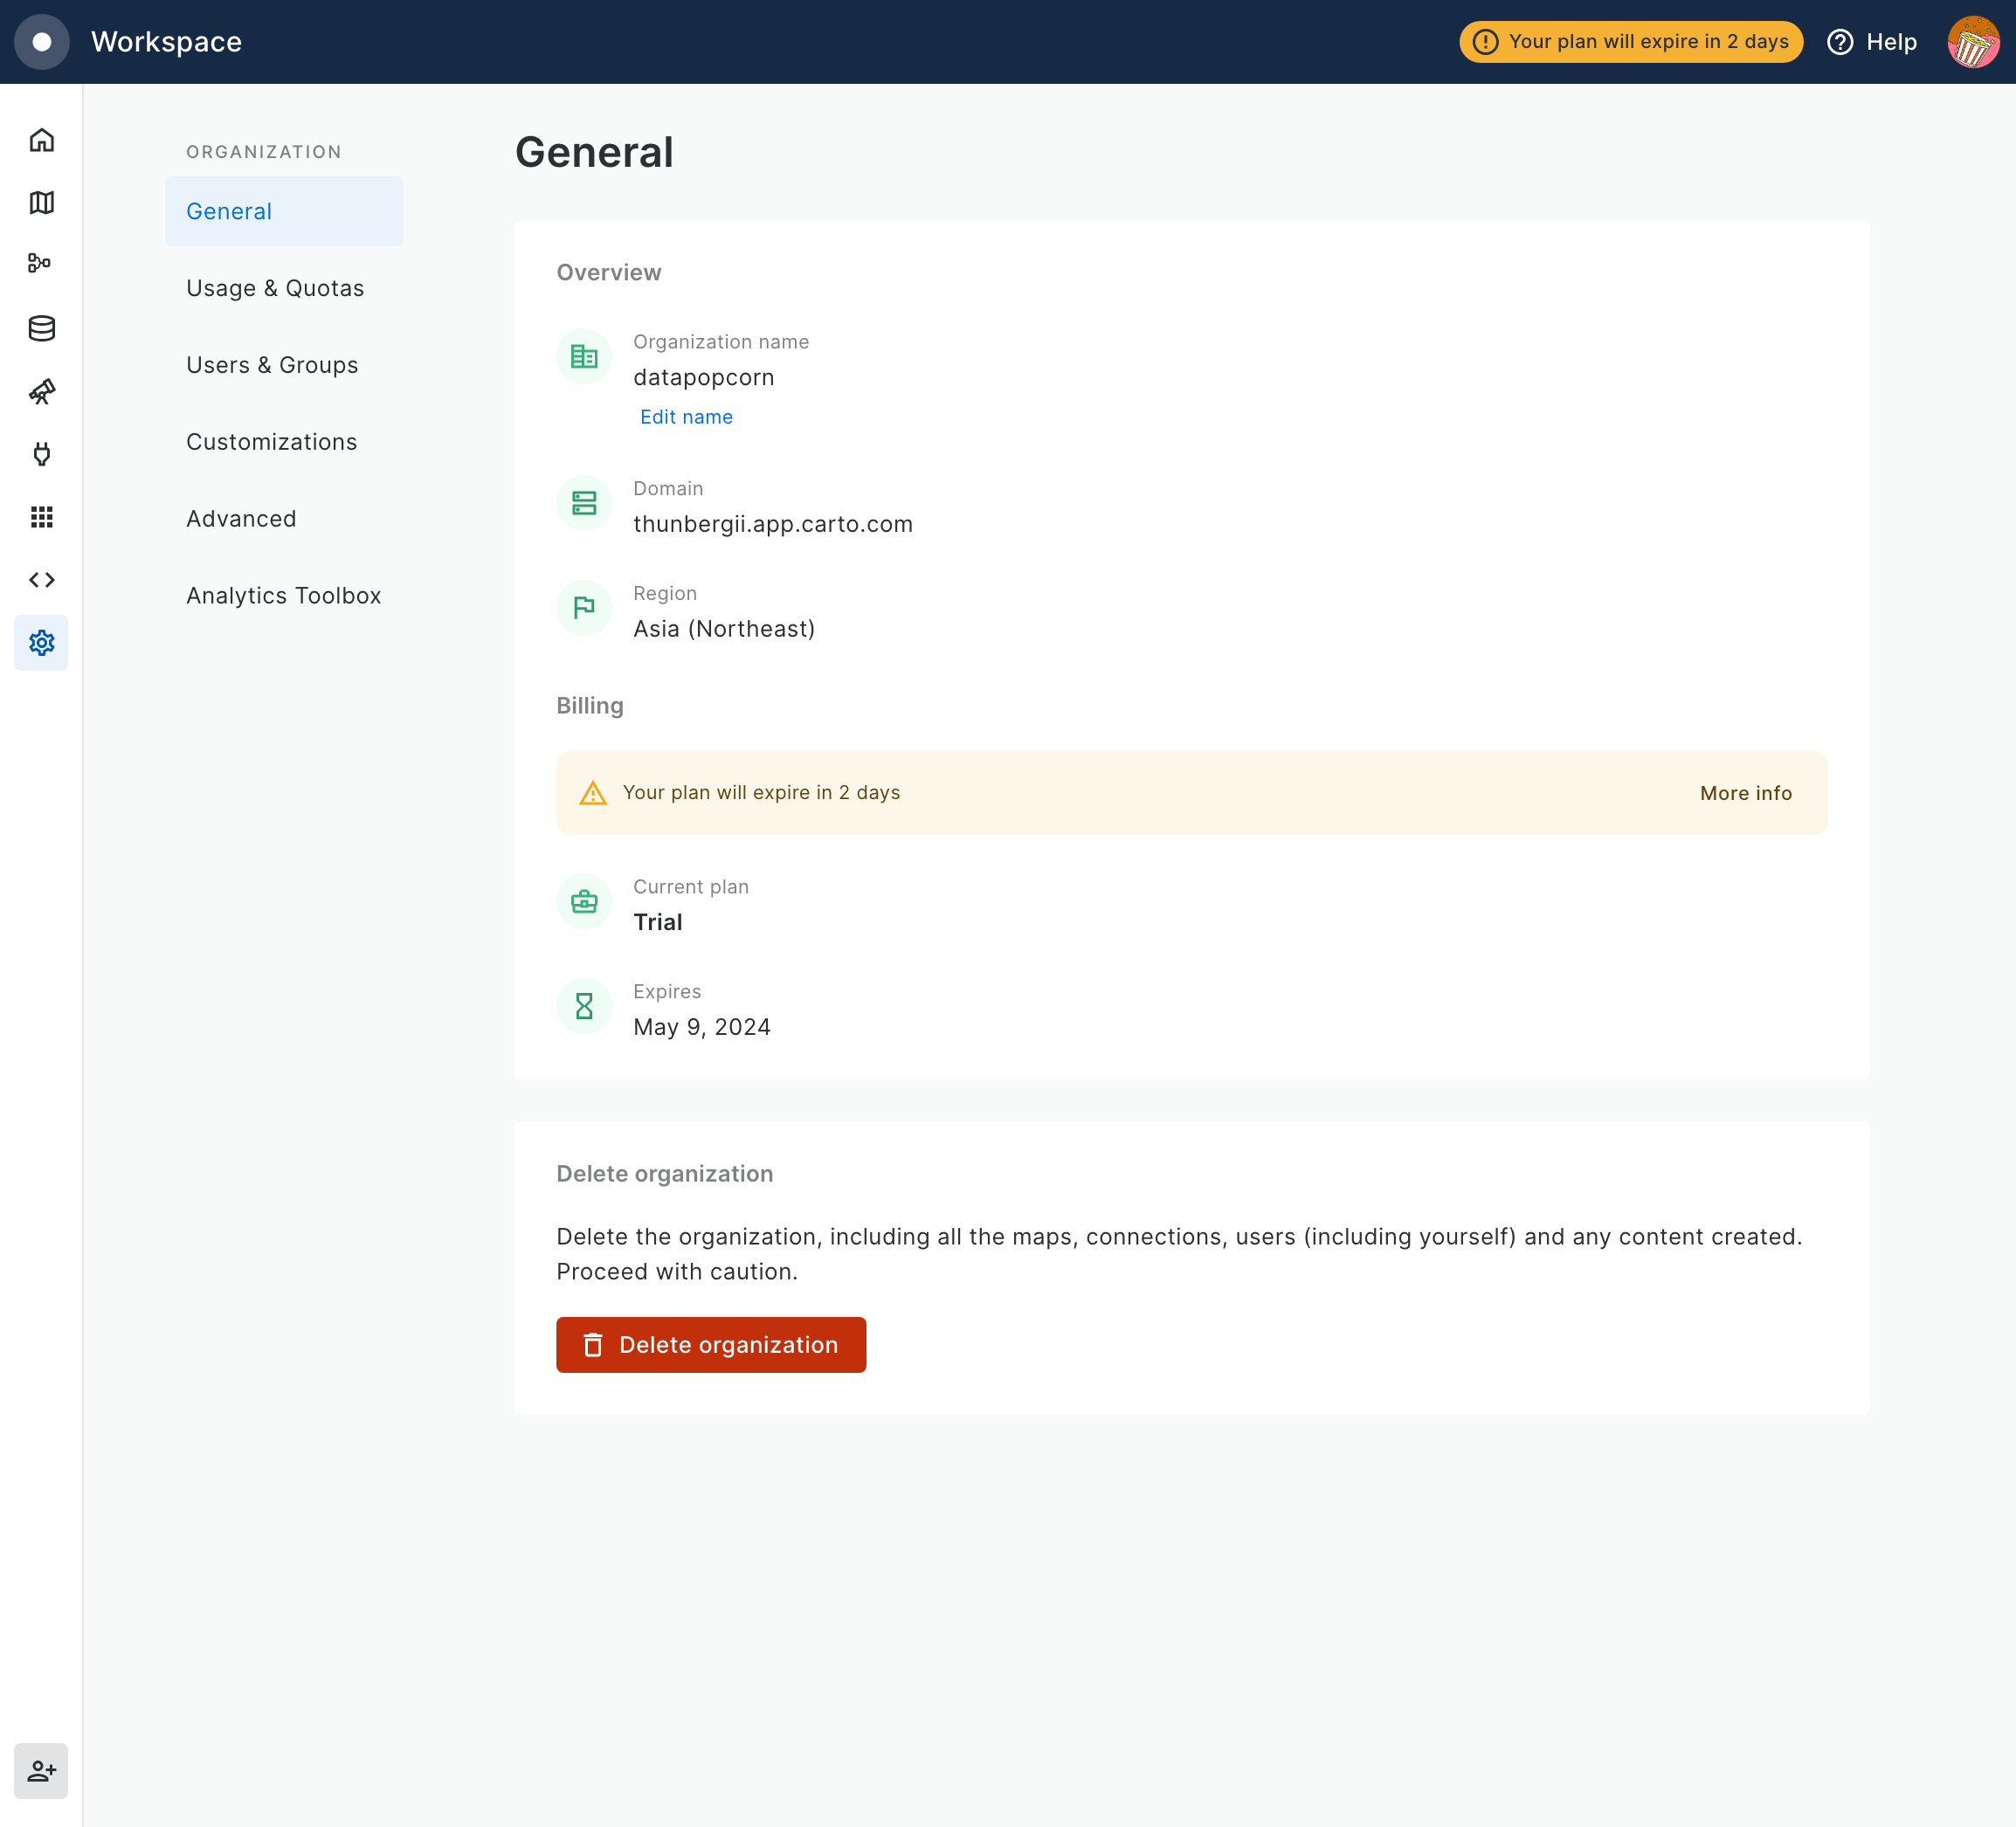Click the Edit name link

686,417
